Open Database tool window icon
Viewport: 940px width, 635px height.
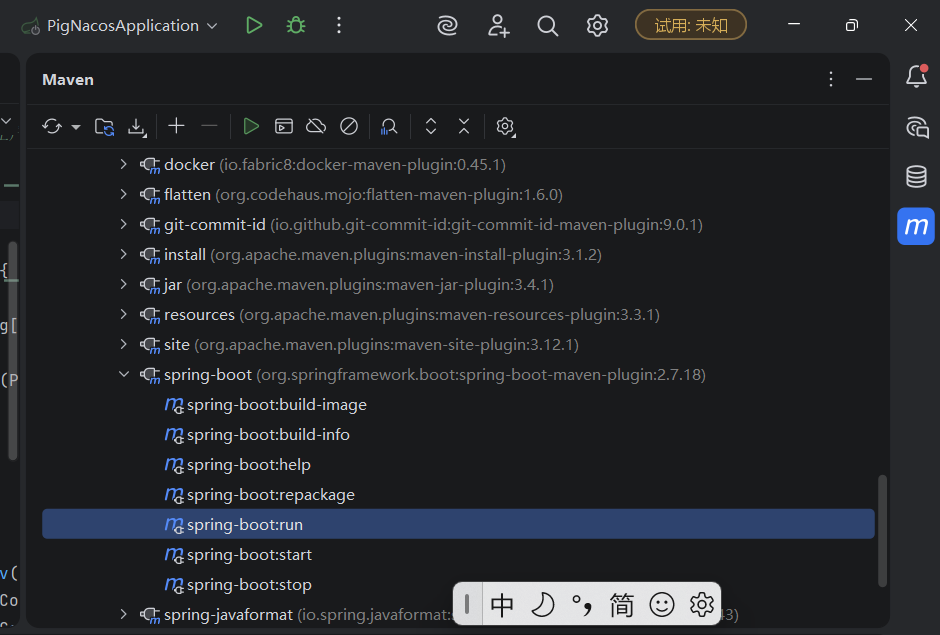(916, 177)
